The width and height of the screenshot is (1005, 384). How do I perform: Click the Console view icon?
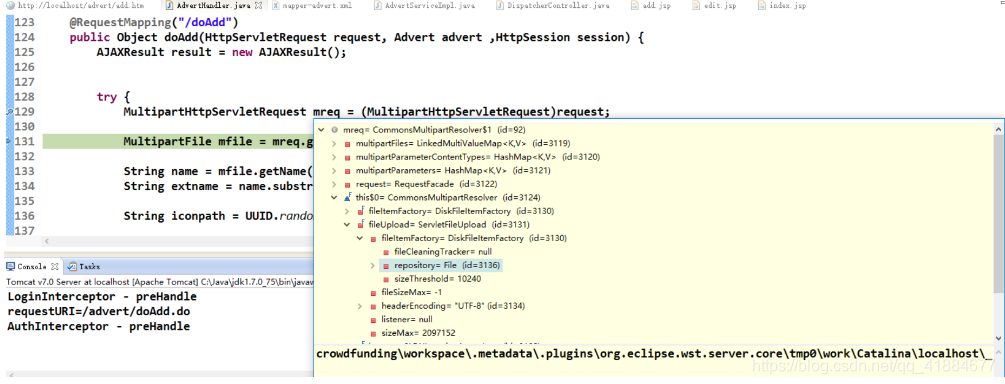coord(10,266)
